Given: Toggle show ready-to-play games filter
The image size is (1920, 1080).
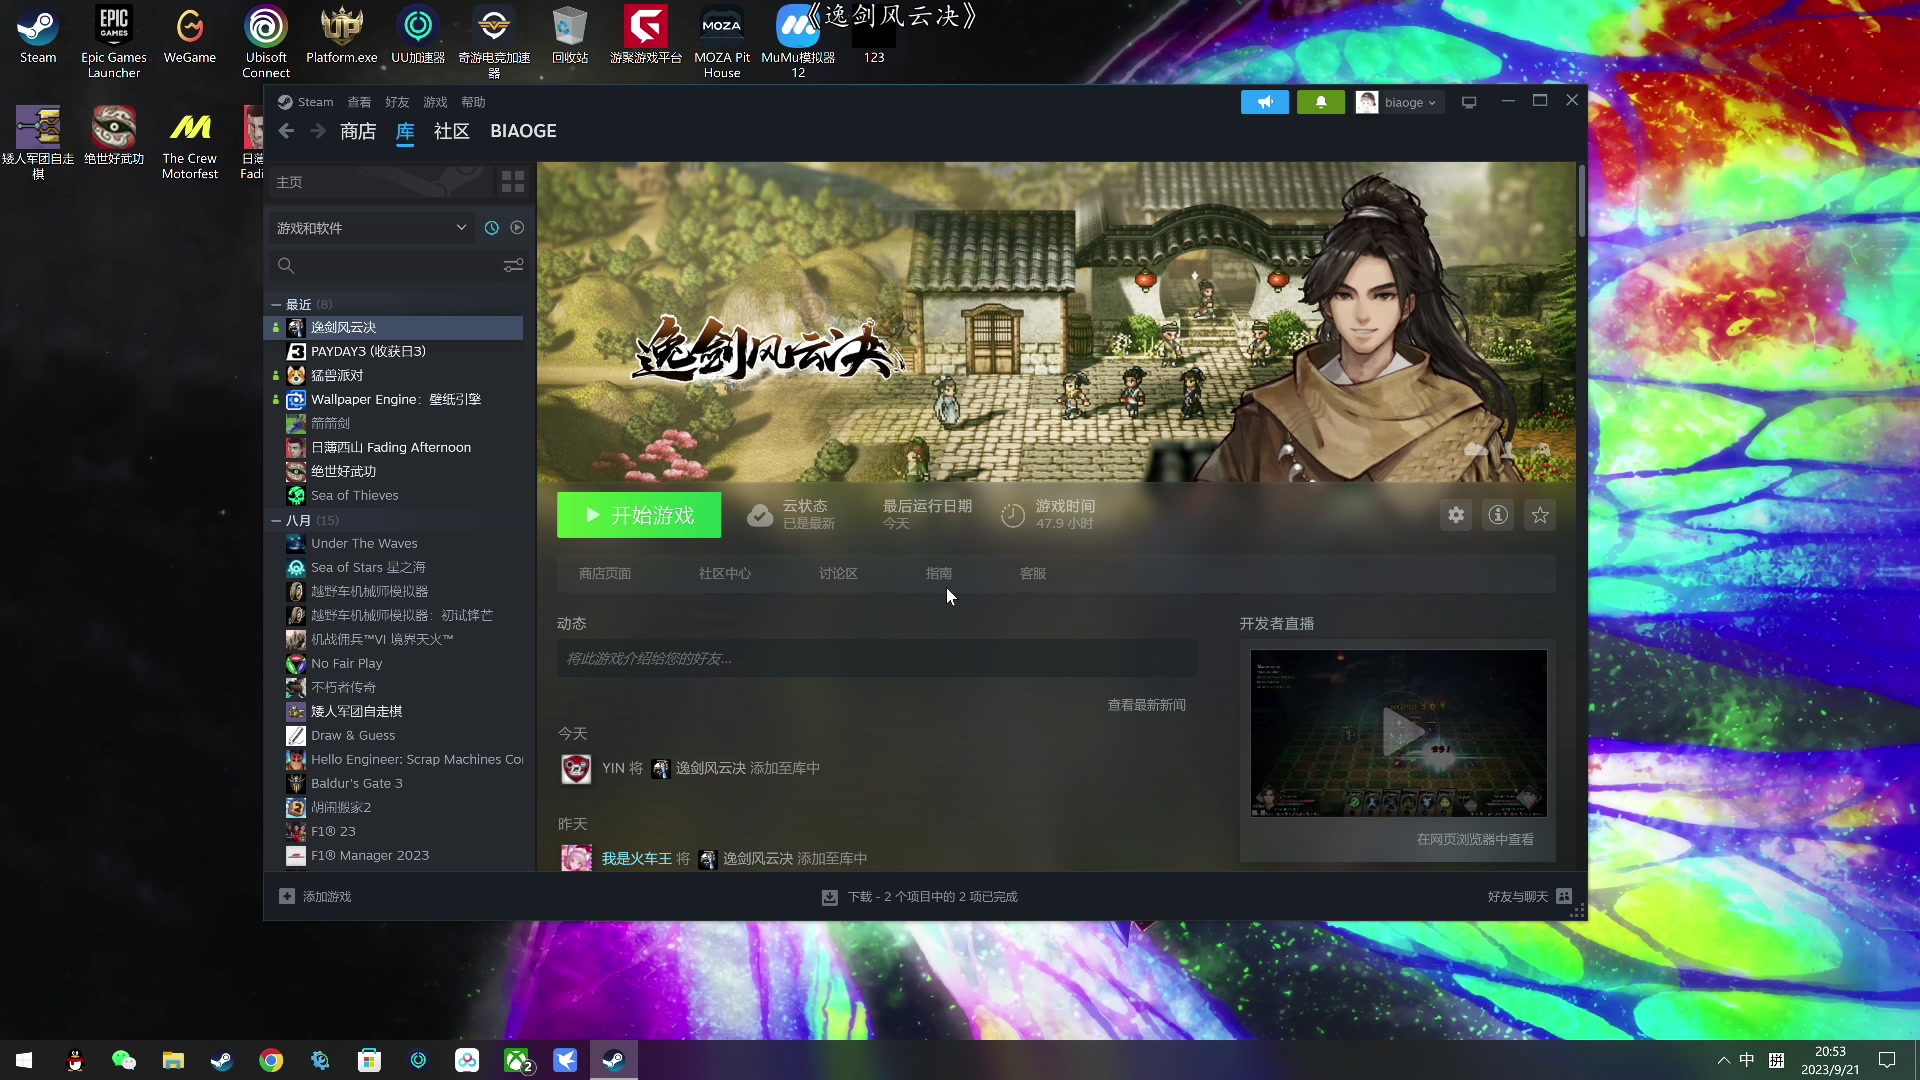Looking at the screenshot, I should click(517, 228).
